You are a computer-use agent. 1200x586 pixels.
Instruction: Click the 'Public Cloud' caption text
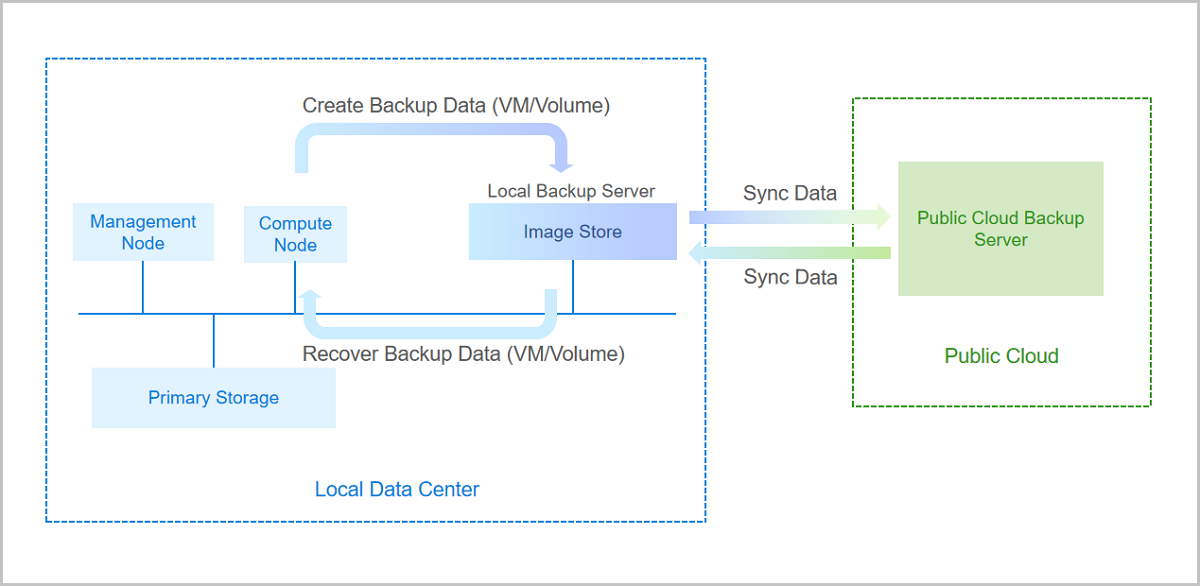1001,356
